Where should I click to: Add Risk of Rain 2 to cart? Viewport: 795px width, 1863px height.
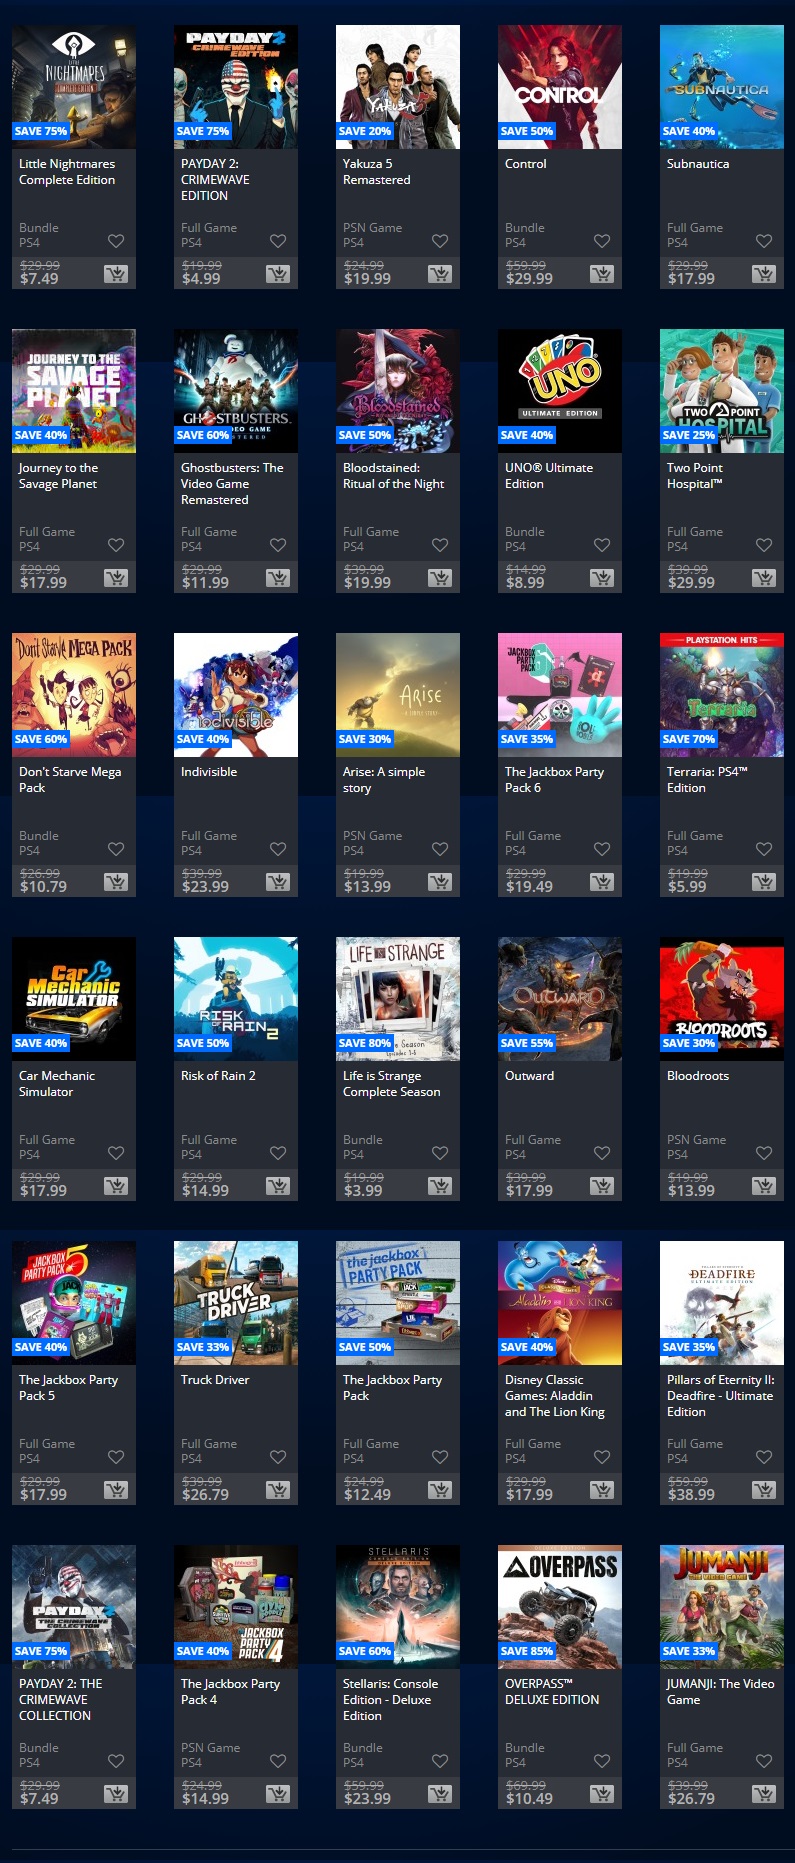point(278,1186)
